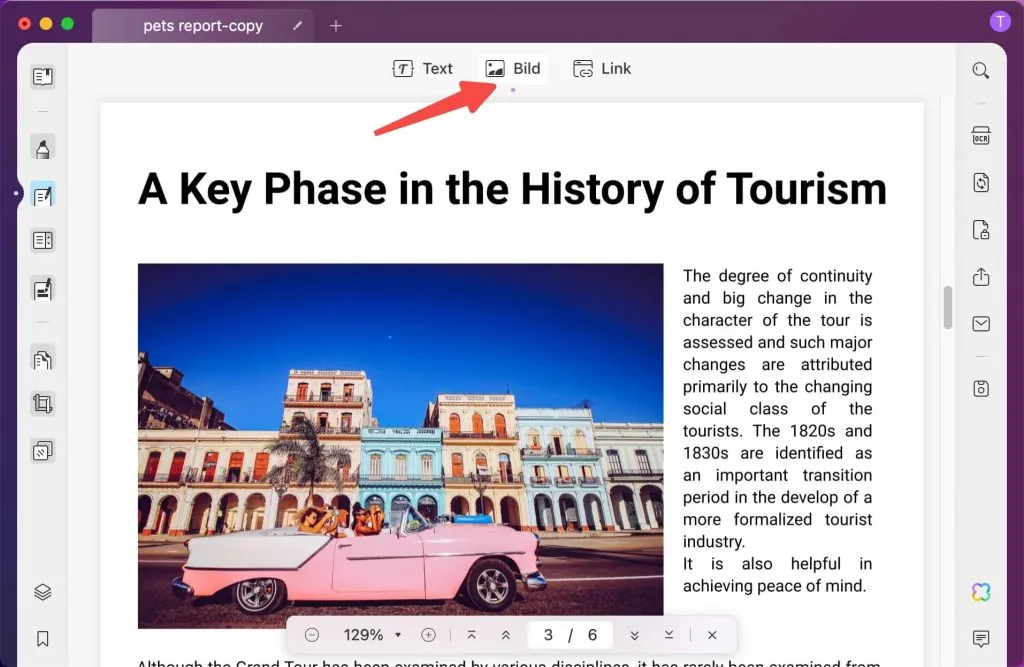Viewport: 1024px width, 667px height.
Task: Open the Protect PDF lock icon
Action: [980, 230]
